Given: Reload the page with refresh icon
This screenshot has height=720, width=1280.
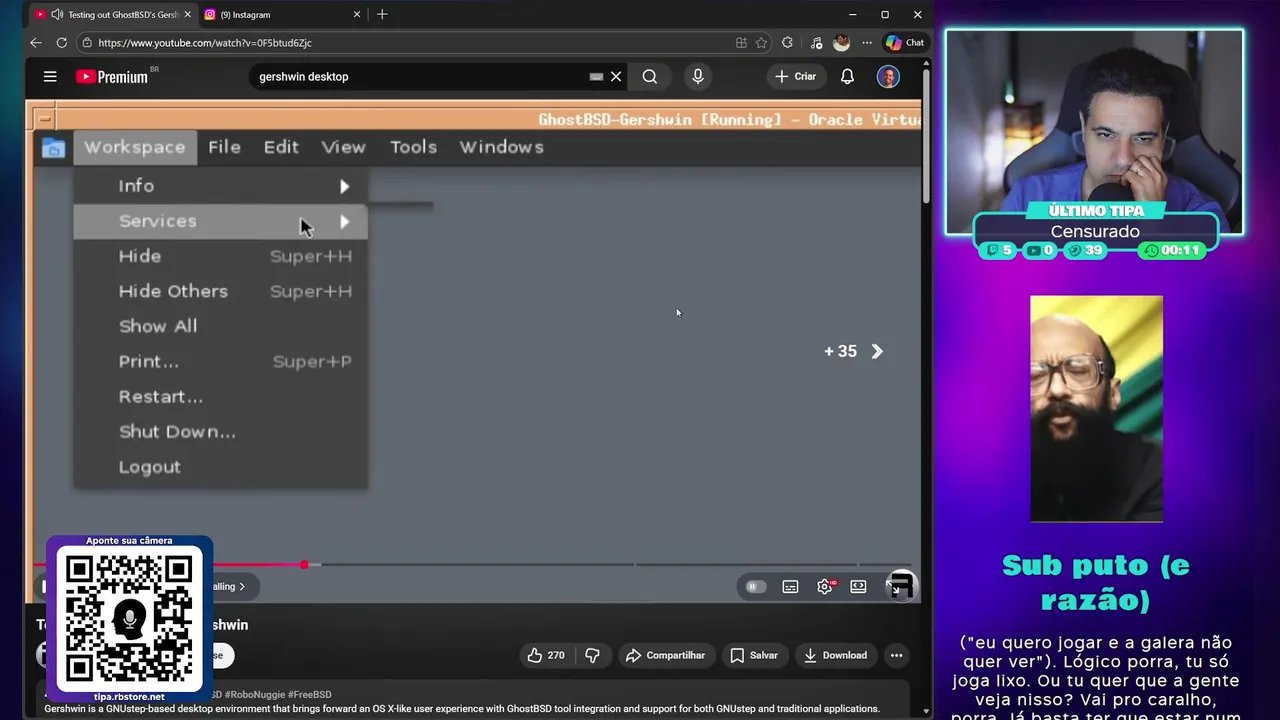Looking at the screenshot, I should [x=62, y=43].
